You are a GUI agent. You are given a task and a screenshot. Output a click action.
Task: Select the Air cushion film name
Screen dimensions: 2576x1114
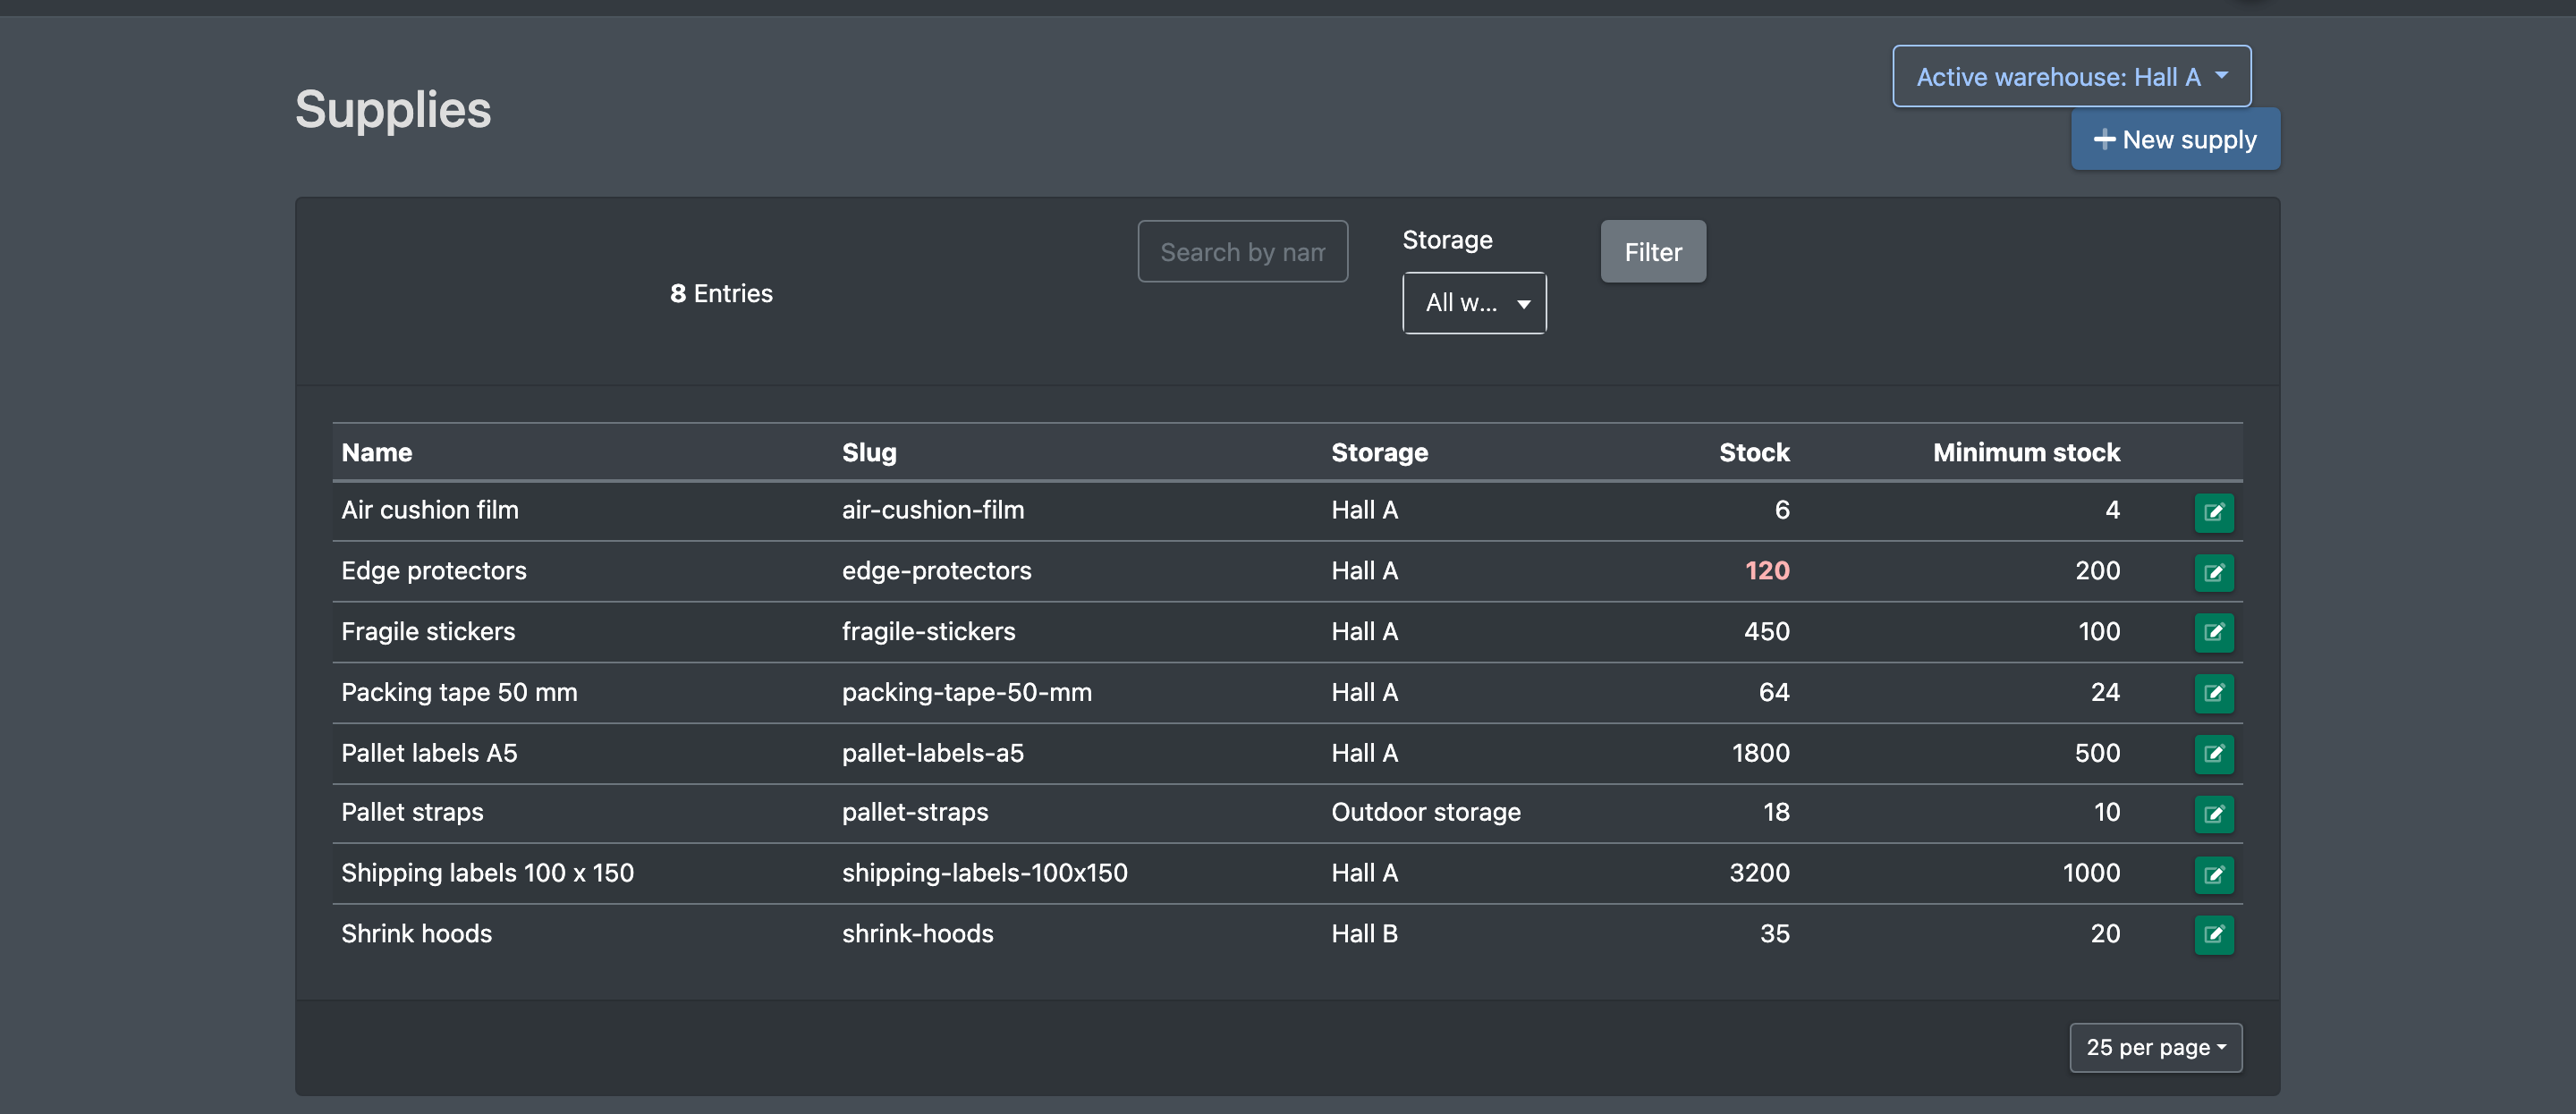pos(429,510)
